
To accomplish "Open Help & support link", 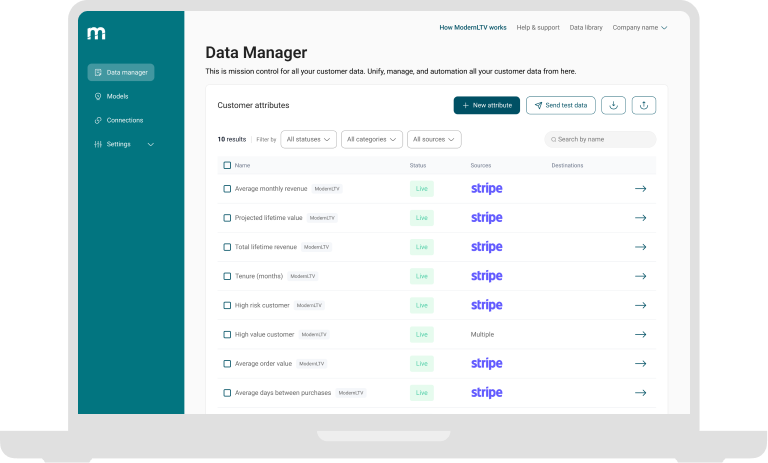I will [538, 27].
